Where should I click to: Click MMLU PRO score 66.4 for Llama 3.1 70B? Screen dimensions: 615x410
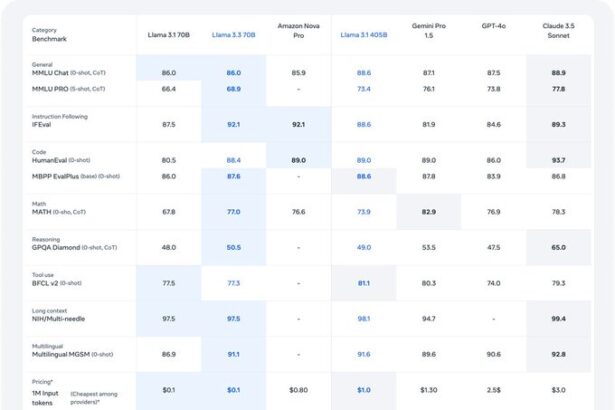[169, 89]
